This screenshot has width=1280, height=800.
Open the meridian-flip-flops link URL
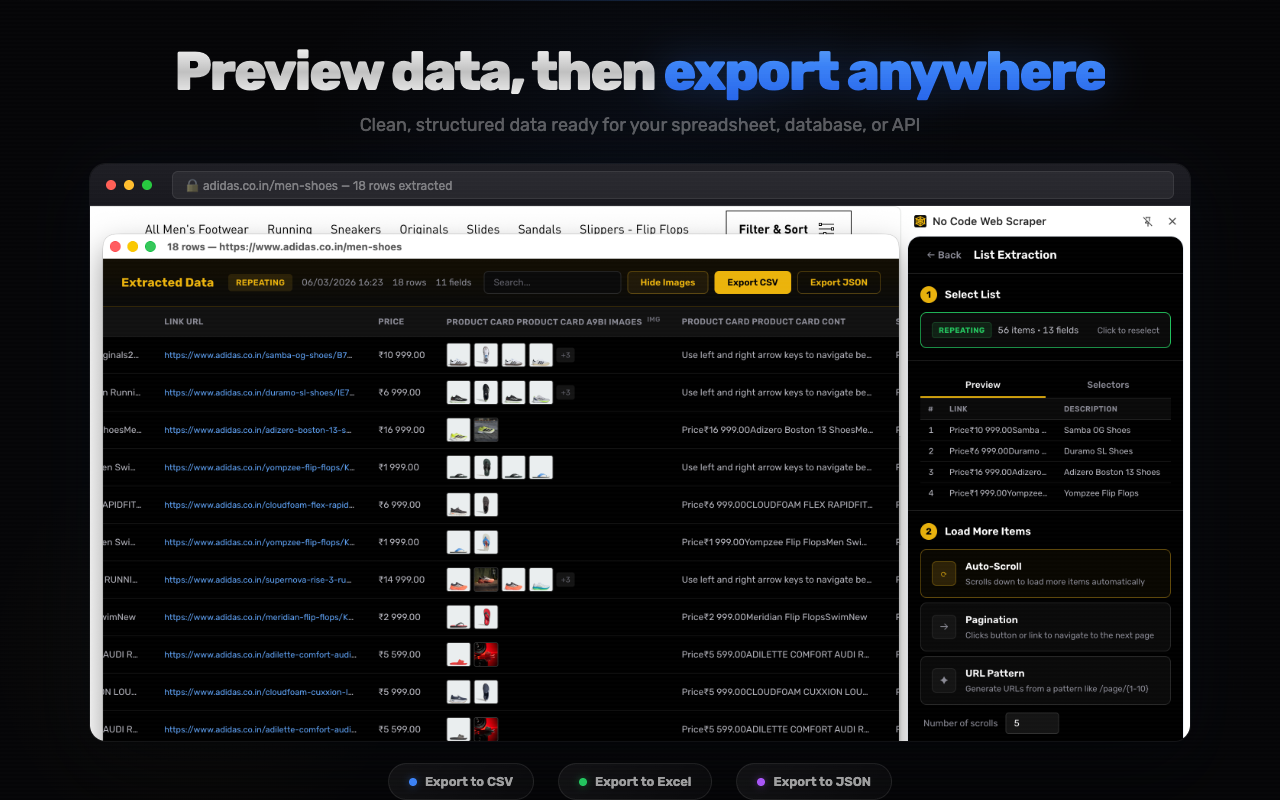pyautogui.click(x=259, y=617)
